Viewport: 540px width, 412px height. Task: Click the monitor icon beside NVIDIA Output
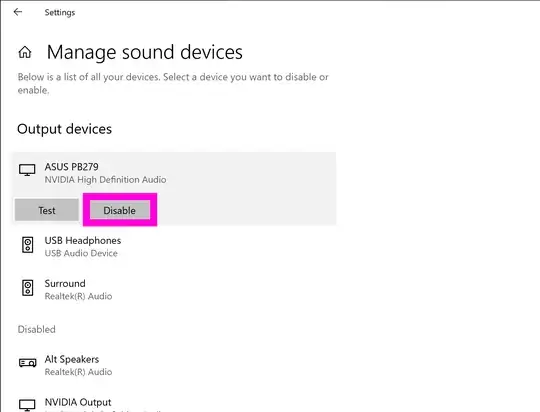pos(27,405)
